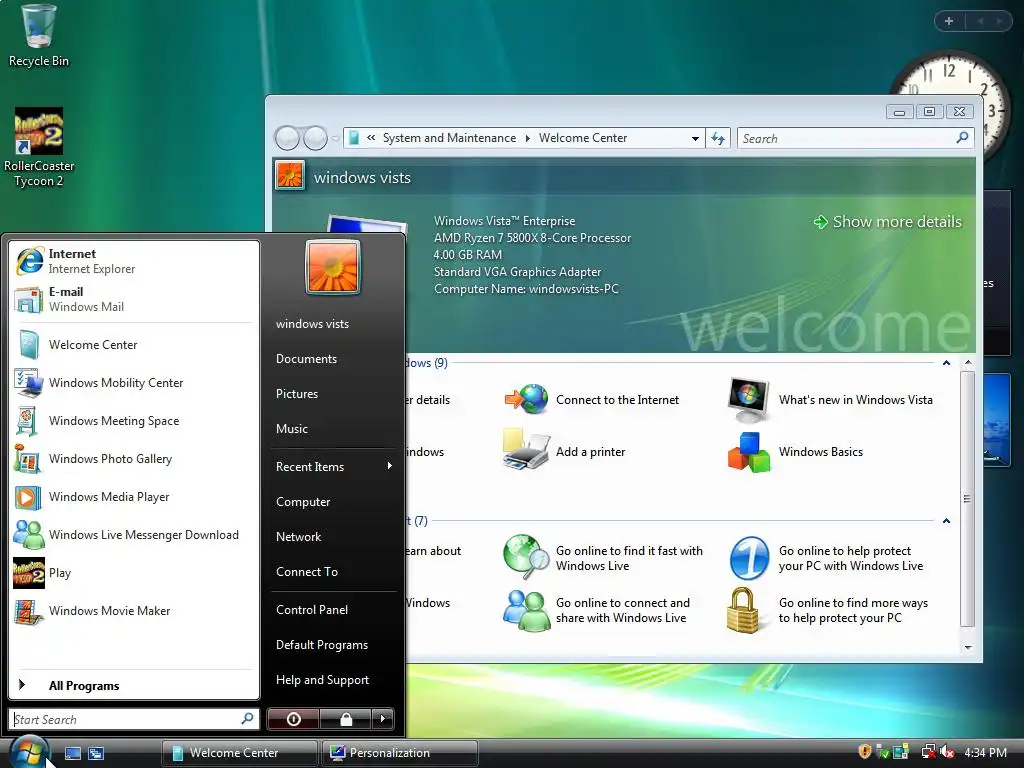Screen dimensions: 1024x768
Task: Click the sidebar add gadget plus button
Action: [949, 22]
